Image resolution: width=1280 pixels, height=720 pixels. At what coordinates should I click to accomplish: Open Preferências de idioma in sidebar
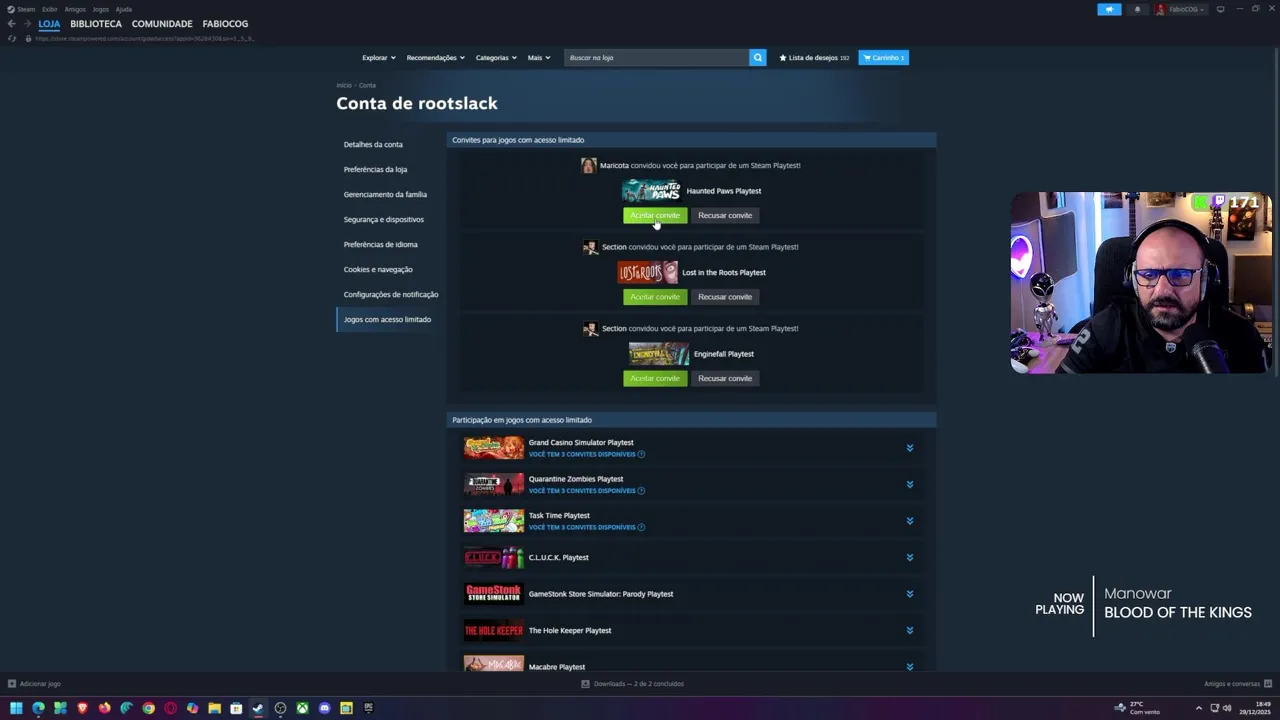[381, 244]
